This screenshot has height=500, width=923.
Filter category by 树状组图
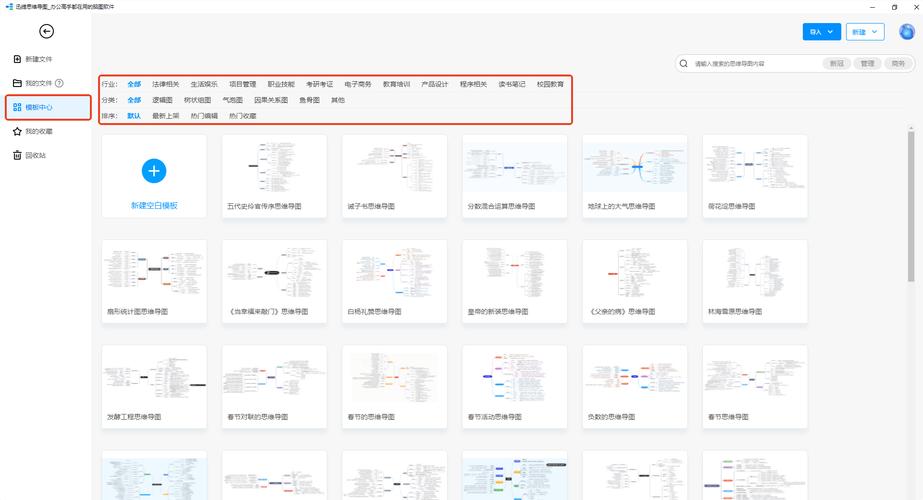point(197,100)
